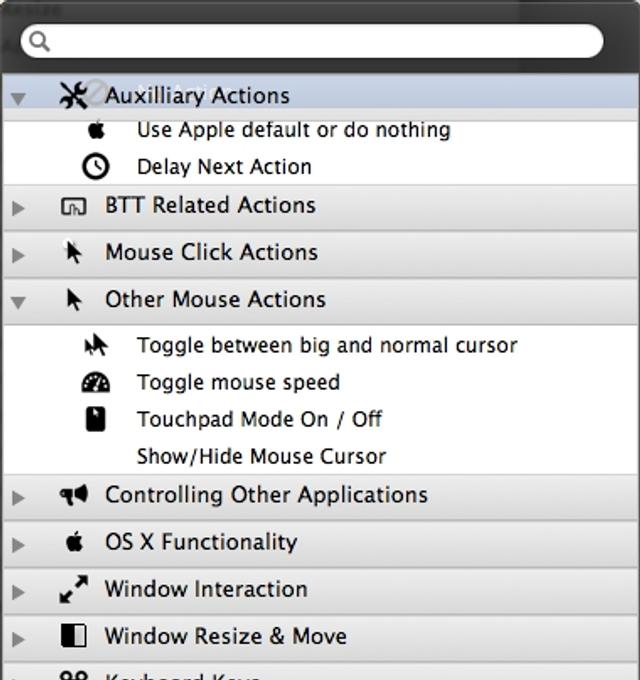Click the magnifying glass search icon
The image size is (640, 680).
click(39, 41)
